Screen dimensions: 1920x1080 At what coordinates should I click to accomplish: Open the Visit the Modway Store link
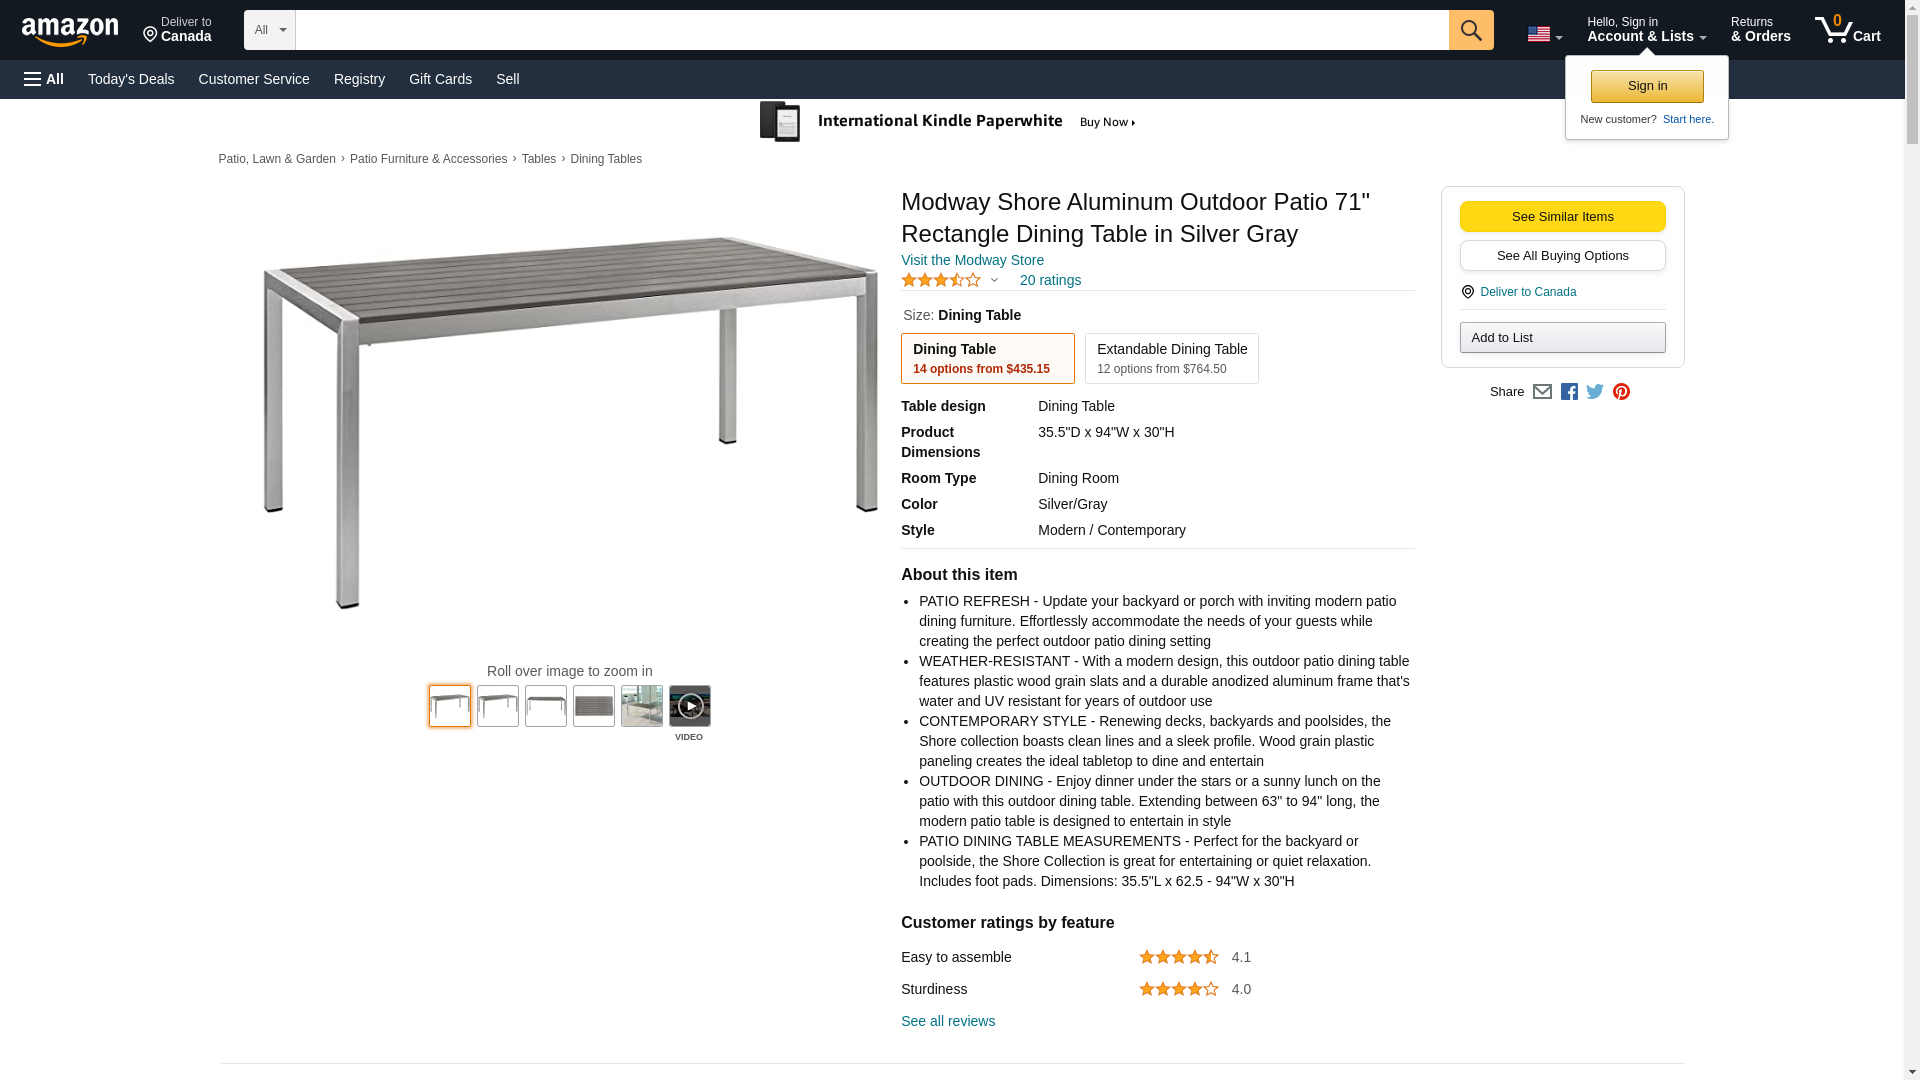972,260
